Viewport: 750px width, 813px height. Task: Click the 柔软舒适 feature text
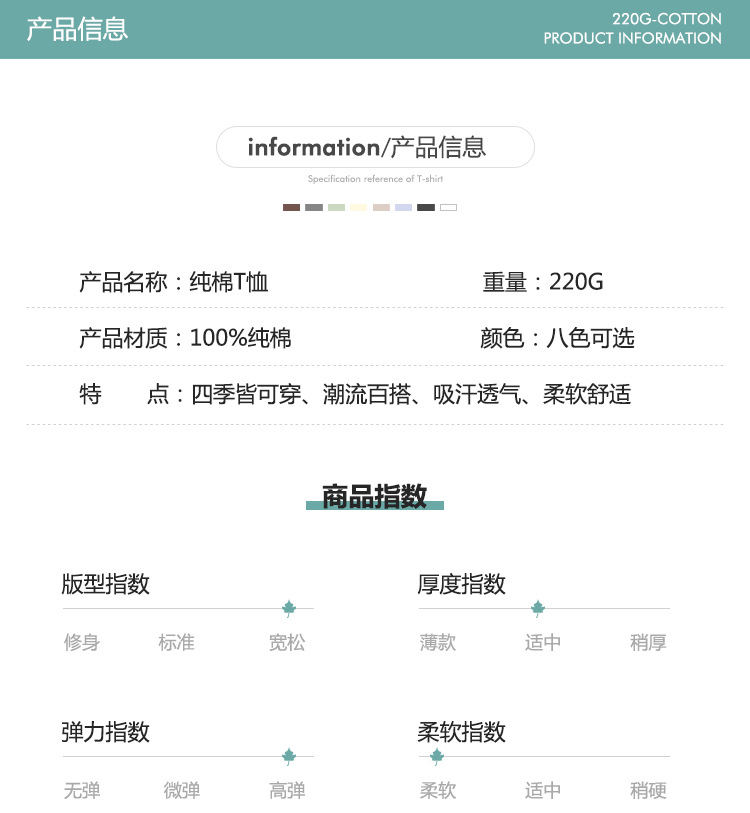[x=587, y=394]
